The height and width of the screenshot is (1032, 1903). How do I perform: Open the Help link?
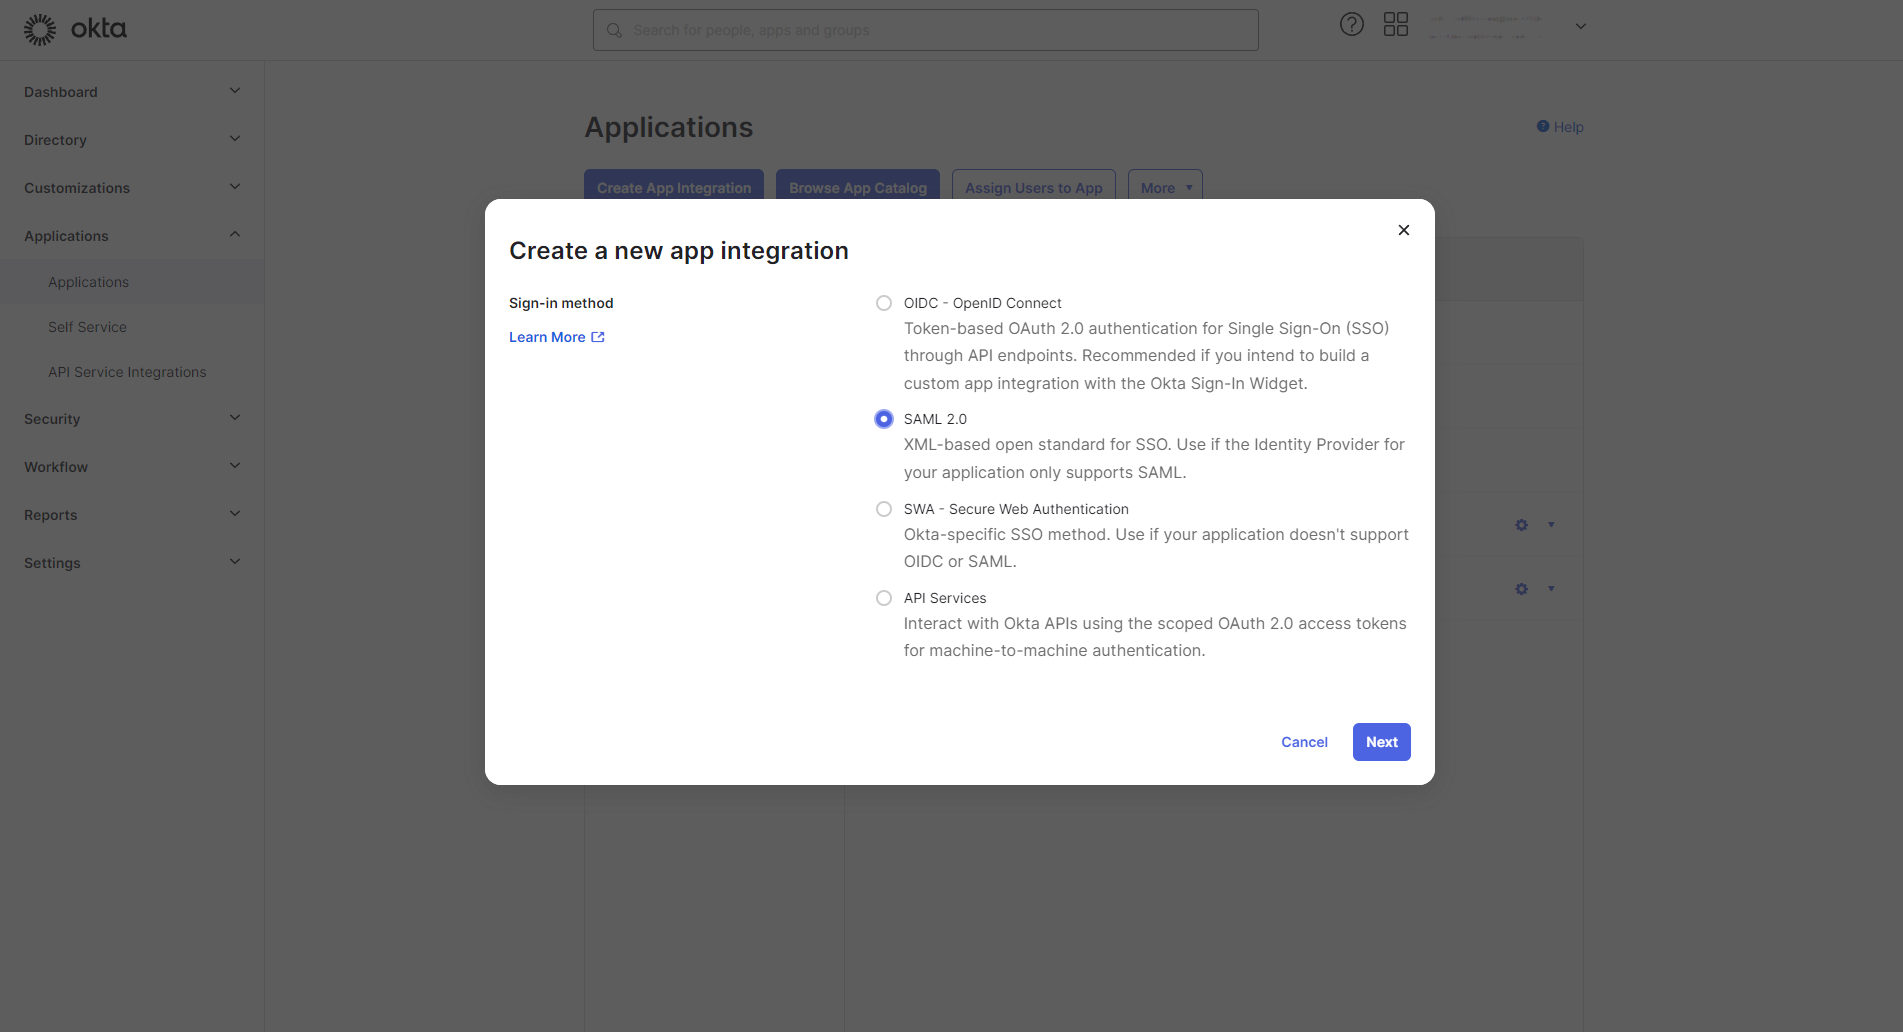(x=1568, y=127)
